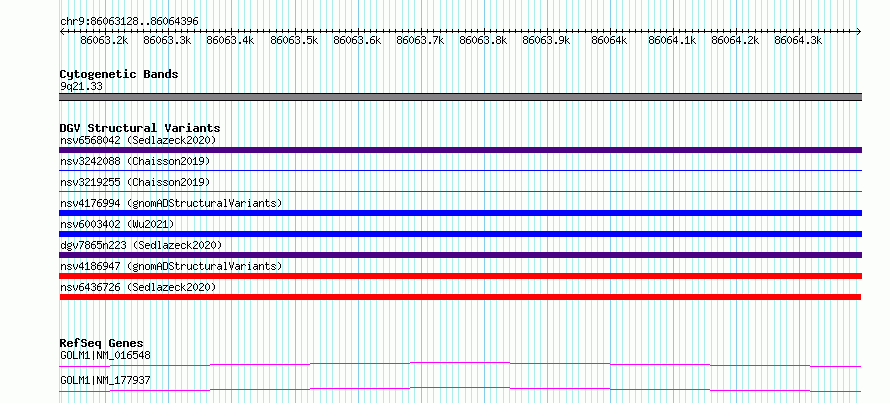Screen dimensions: 890x403
Task: Click the 86063.9k ruler tick label
Action: (x=545, y=40)
